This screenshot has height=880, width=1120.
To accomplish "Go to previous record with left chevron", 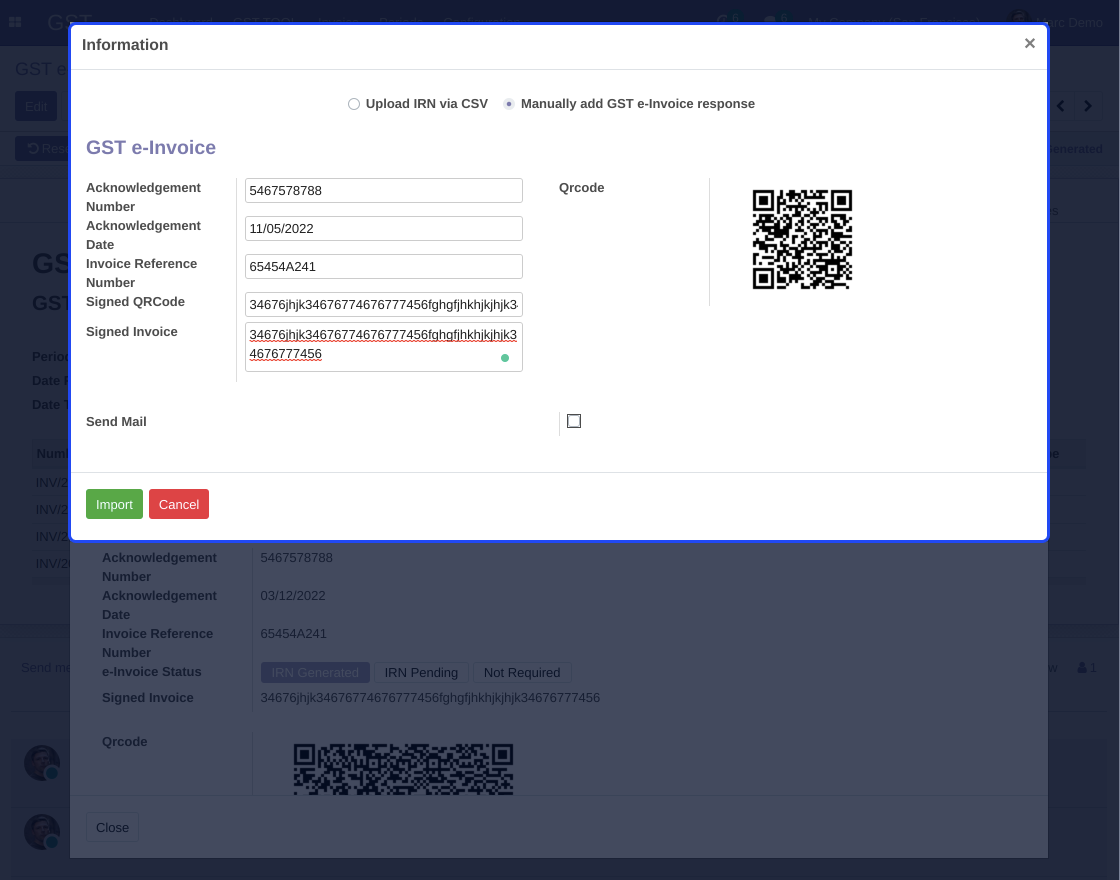I will click(x=1061, y=106).
